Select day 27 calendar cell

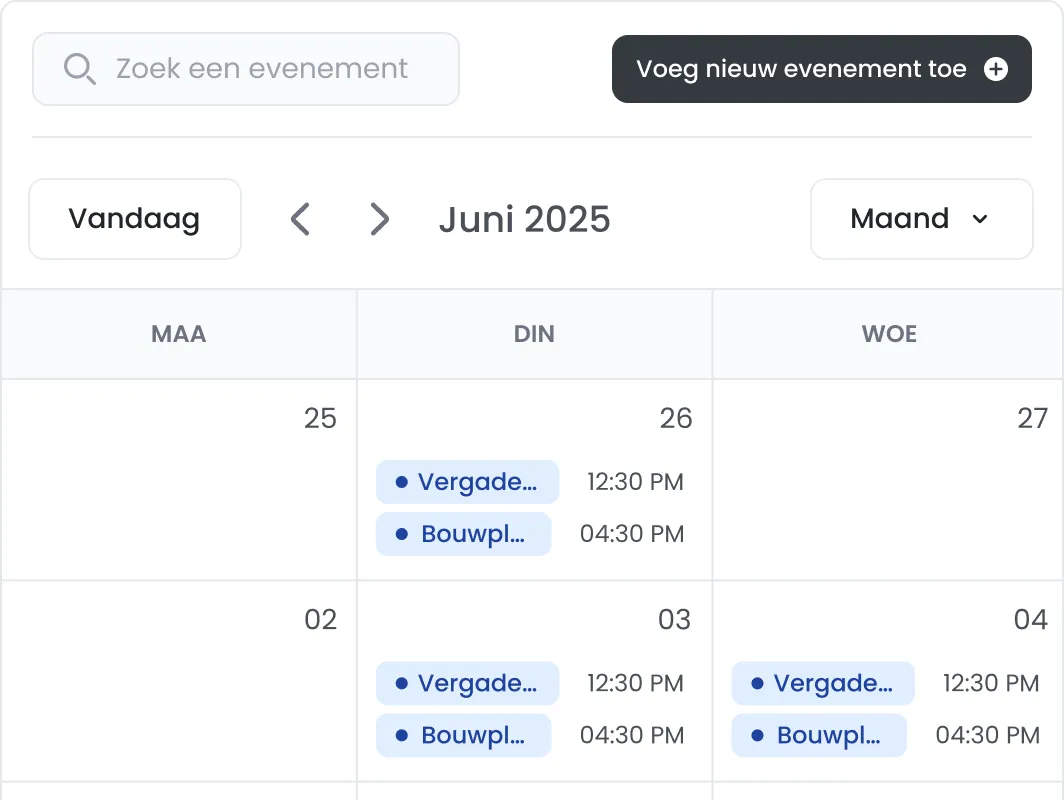(889, 480)
